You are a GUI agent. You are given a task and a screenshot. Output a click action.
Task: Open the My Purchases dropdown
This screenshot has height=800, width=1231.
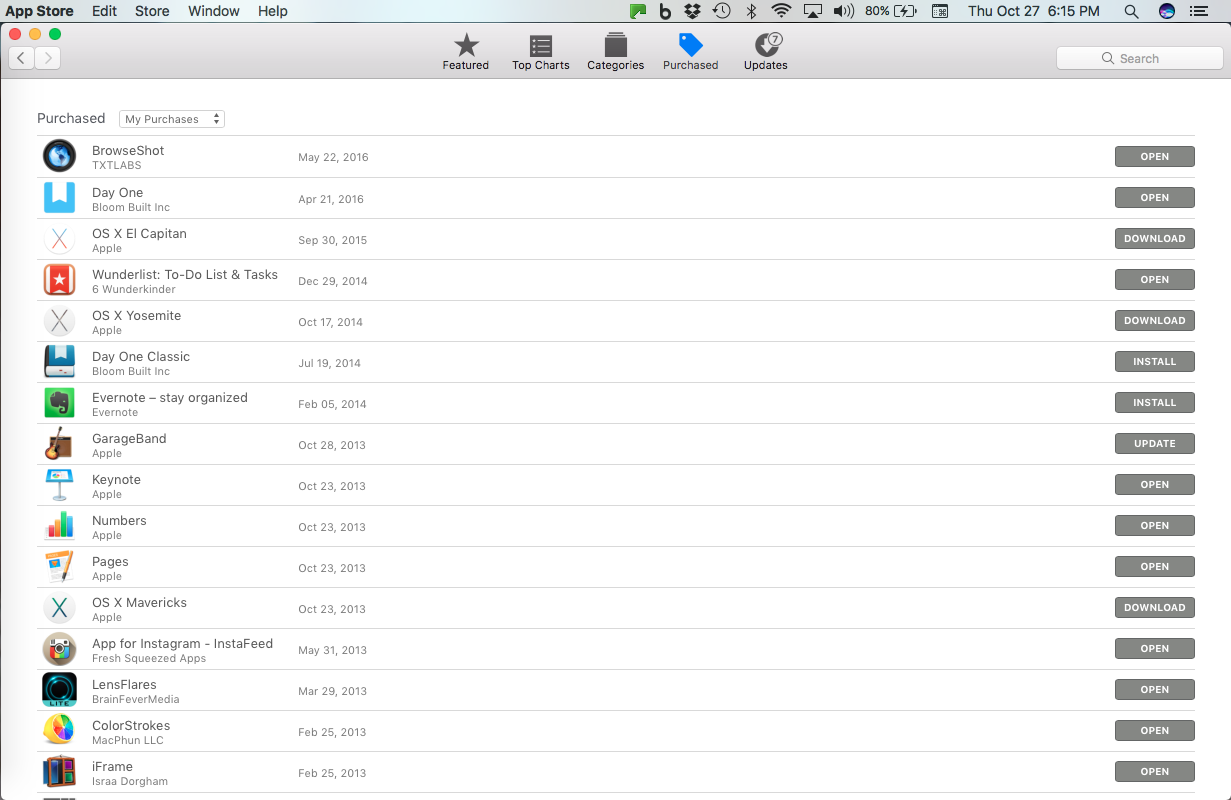(172, 119)
